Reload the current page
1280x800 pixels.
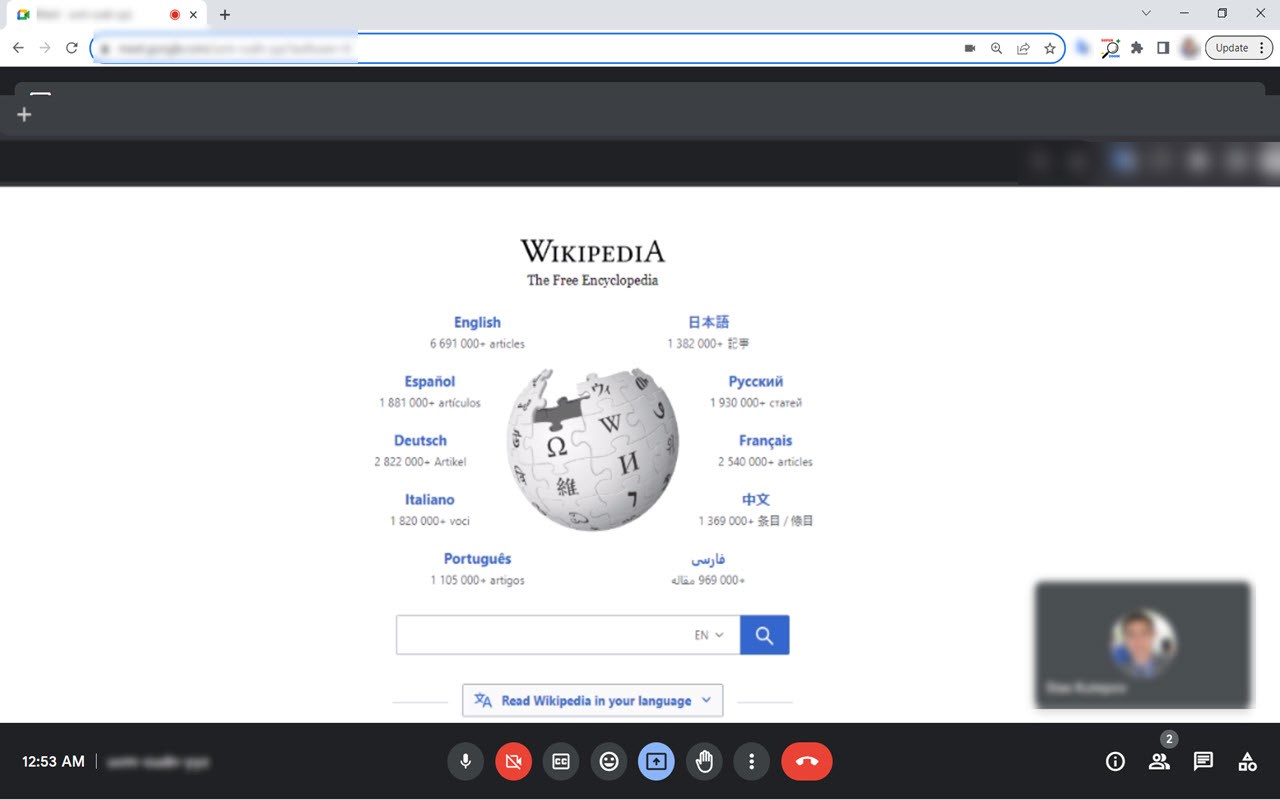(72, 48)
